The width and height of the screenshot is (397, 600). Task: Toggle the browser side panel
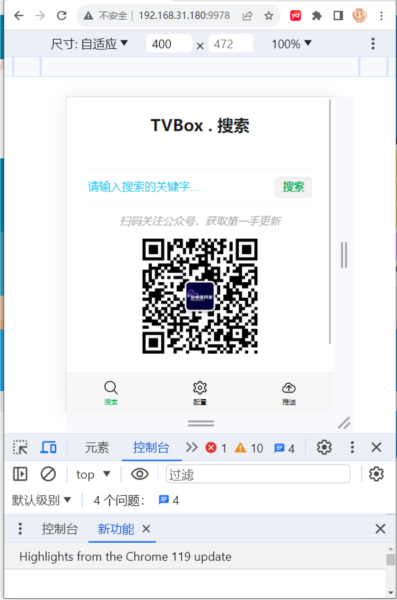[338, 16]
